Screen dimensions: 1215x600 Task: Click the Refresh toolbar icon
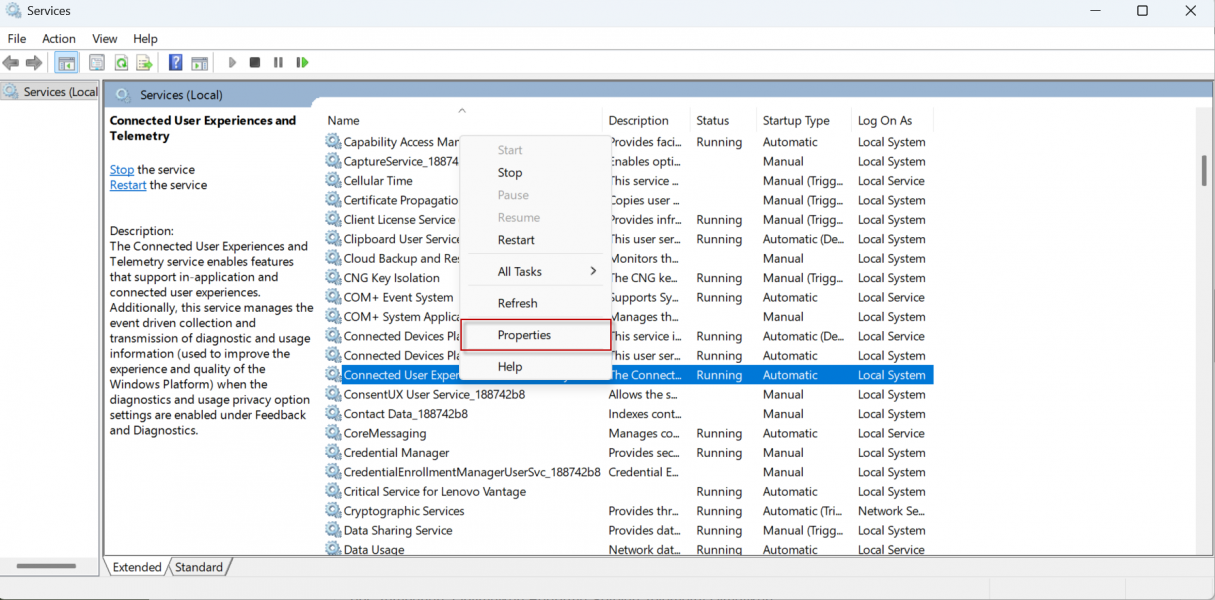[121, 63]
